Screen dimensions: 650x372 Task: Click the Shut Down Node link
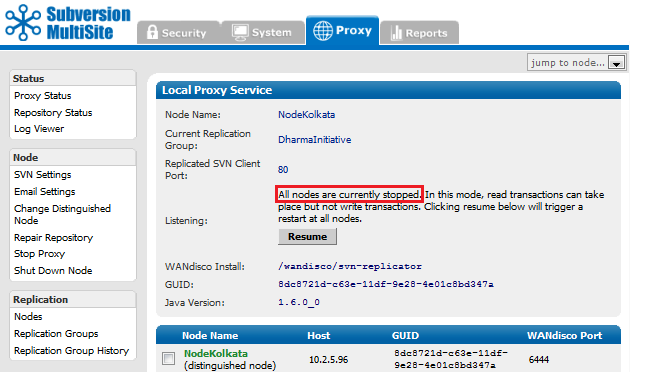[x=53, y=271]
